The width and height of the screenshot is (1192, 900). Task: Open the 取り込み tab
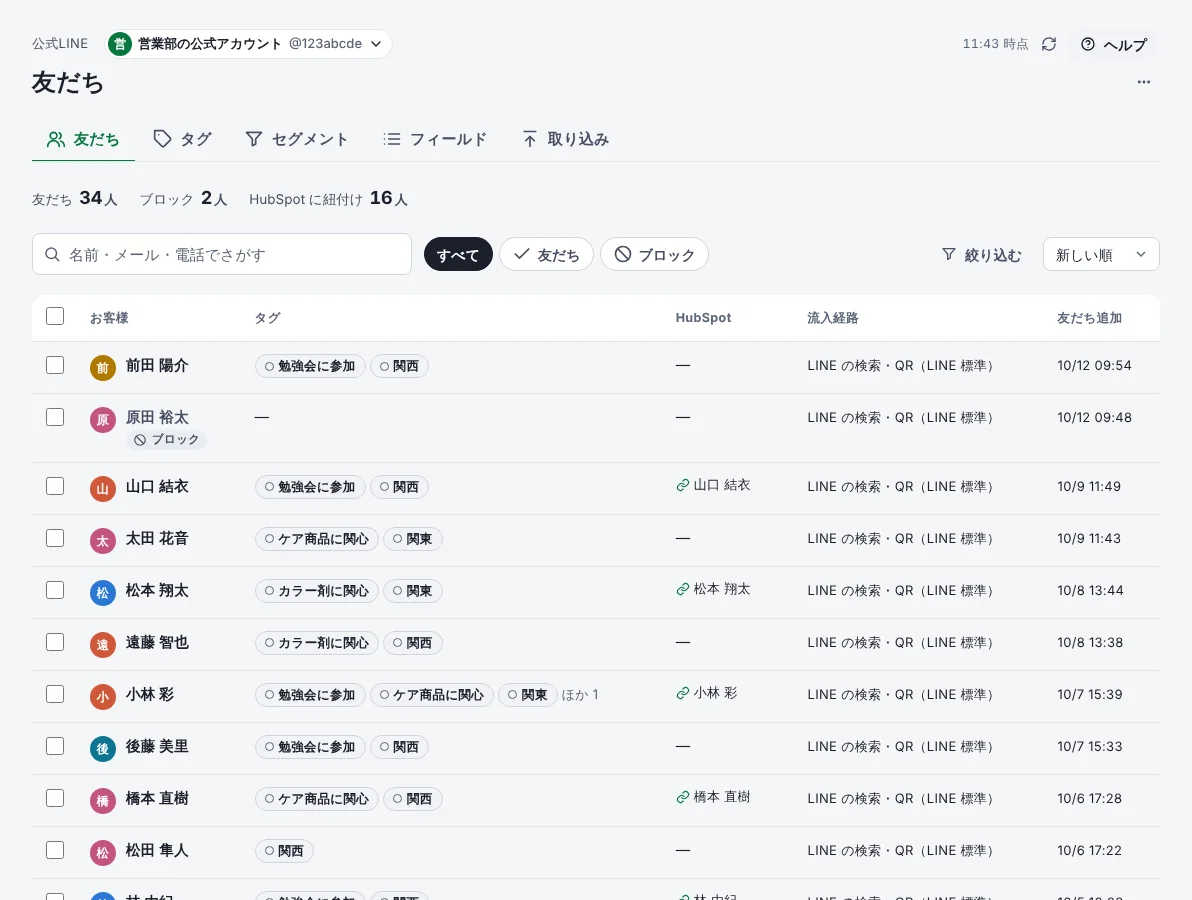566,139
